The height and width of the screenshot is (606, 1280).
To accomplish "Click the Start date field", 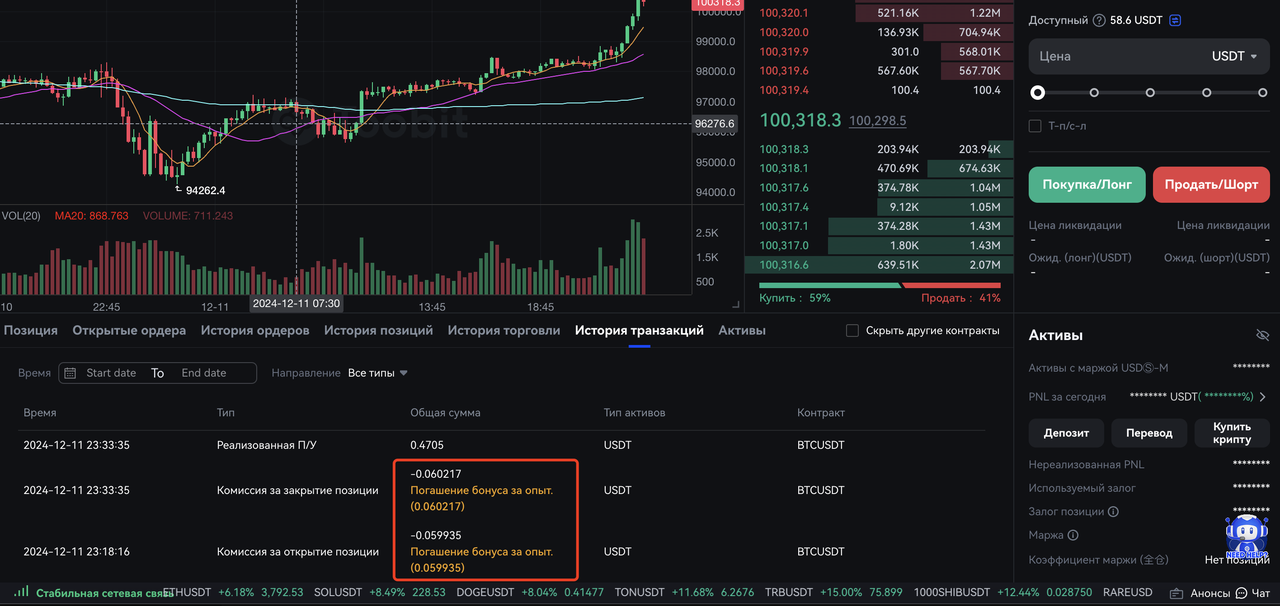I will pyautogui.click(x=111, y=373).
